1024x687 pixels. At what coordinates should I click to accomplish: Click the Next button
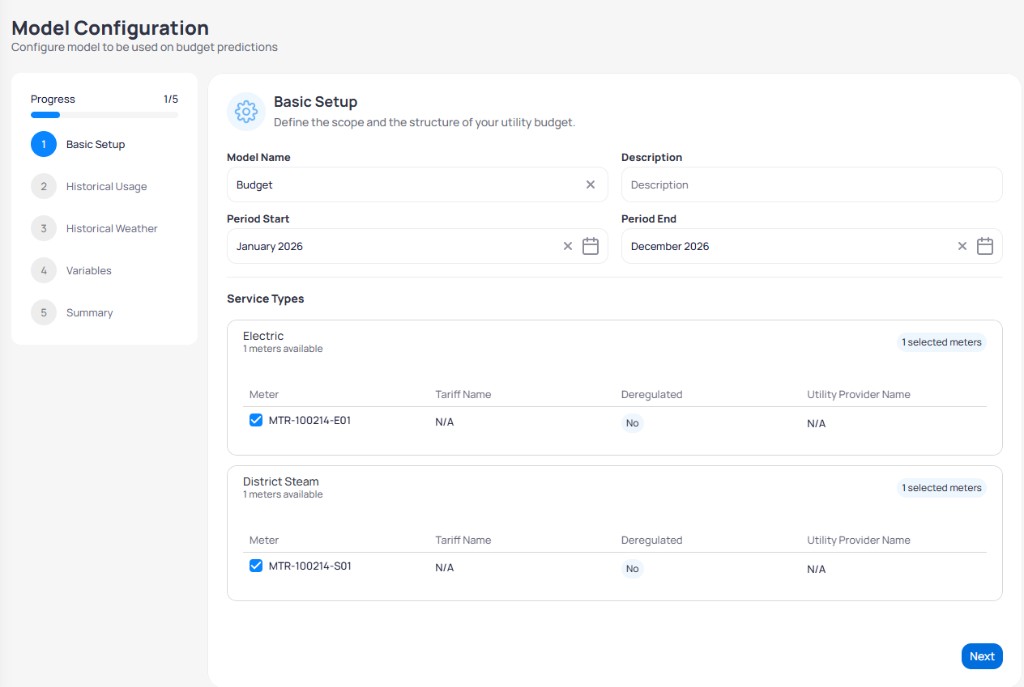(982, 656)
